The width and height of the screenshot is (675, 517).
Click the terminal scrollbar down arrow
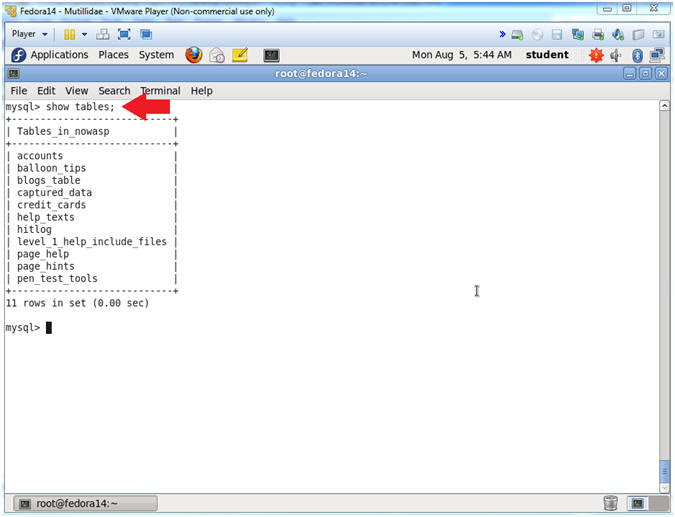[665, 488]
